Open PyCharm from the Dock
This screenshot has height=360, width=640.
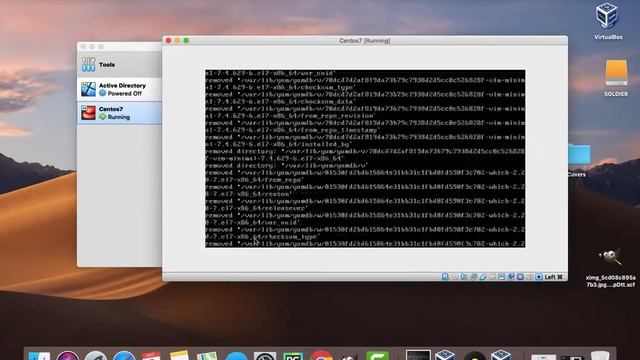(x=293, y=356)
